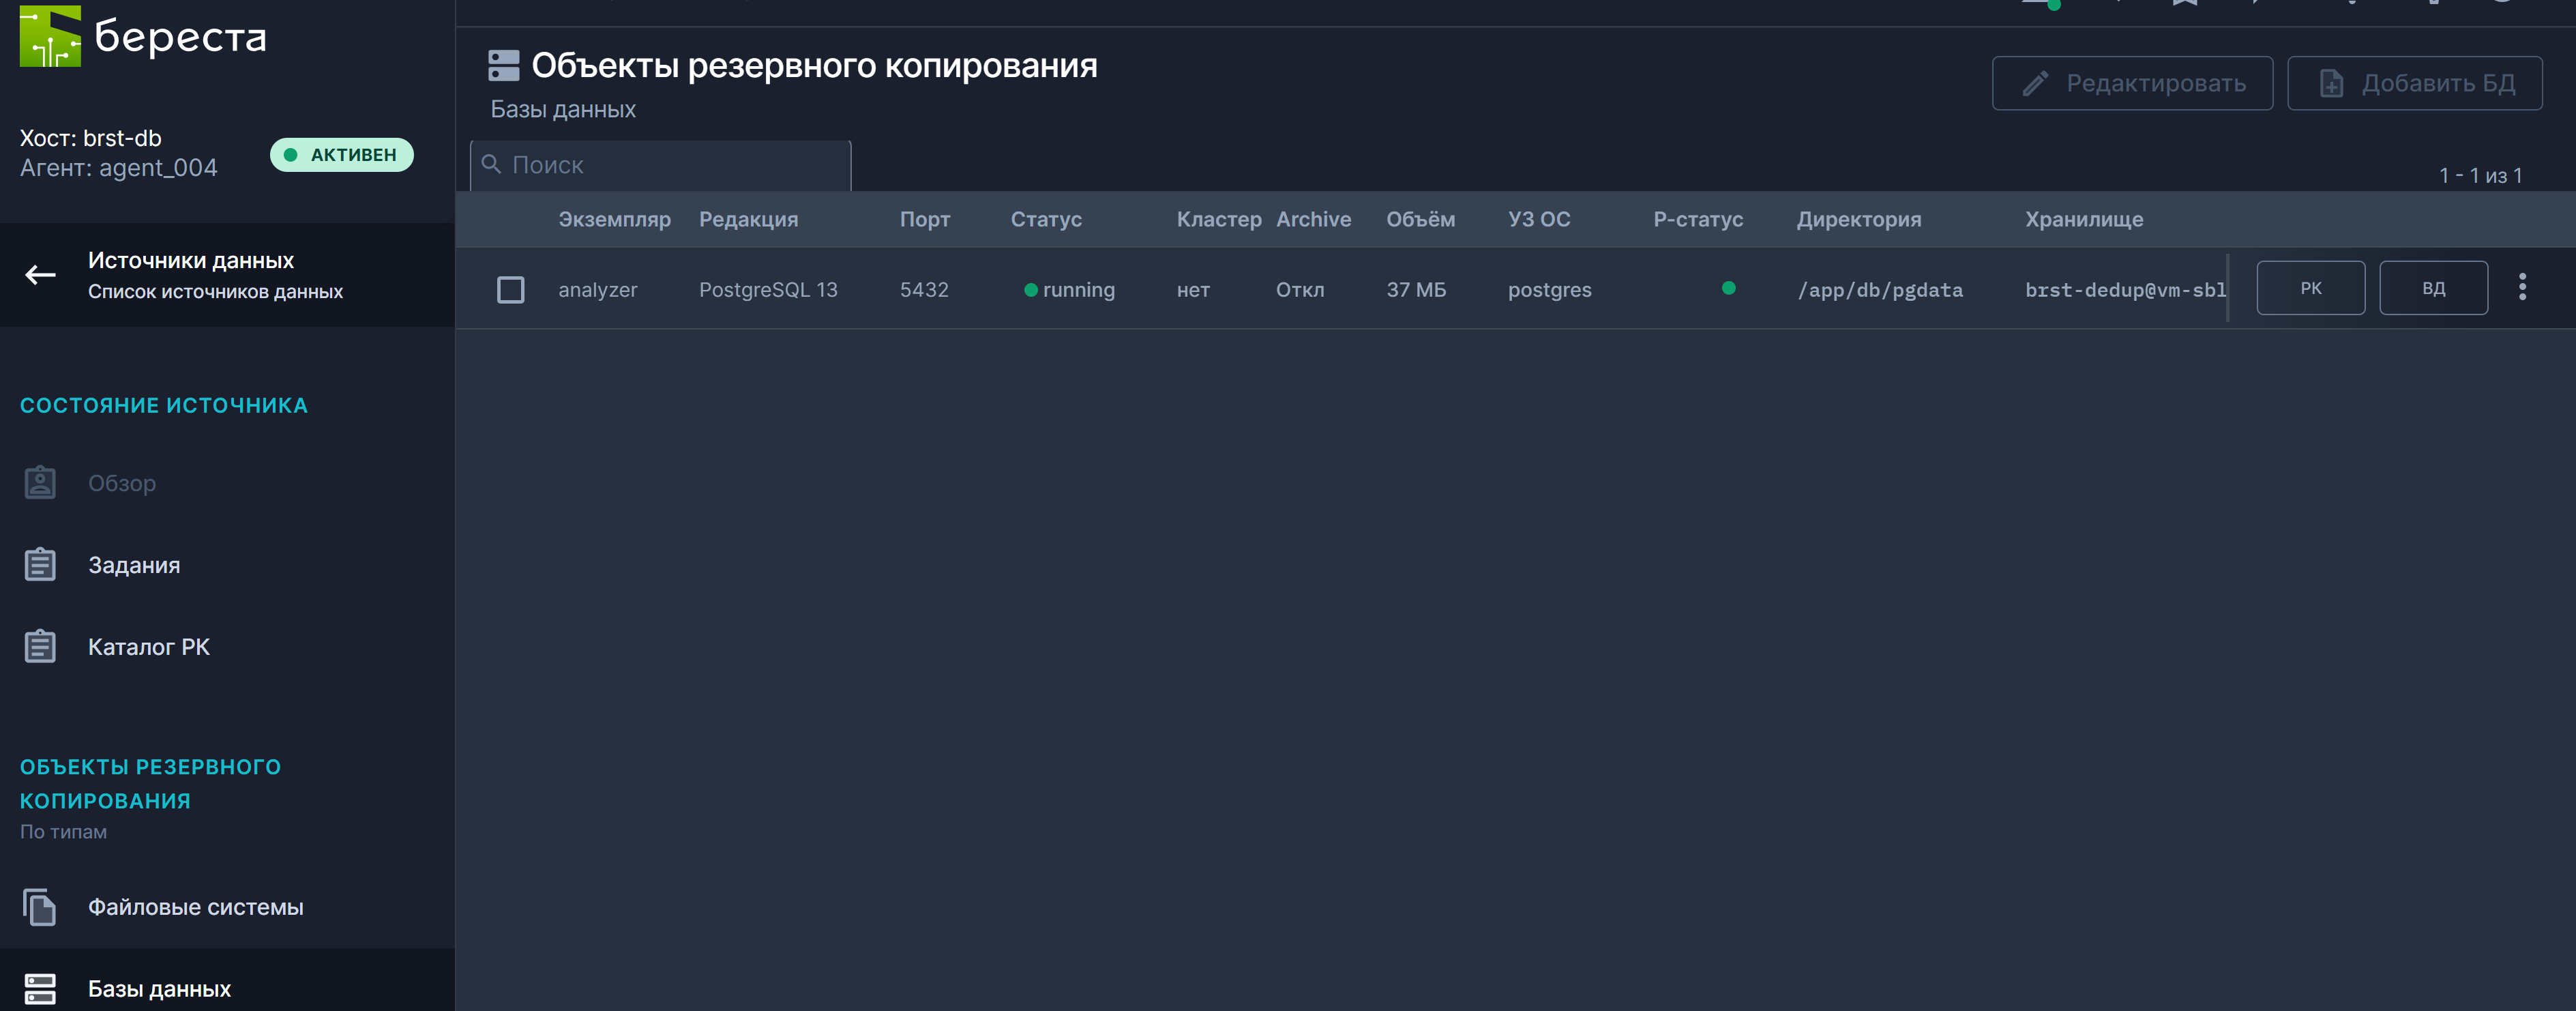Open the three-dot actions menu for analyzer
Screen dimensions: 2576x1011
(x=2523, y=287)
